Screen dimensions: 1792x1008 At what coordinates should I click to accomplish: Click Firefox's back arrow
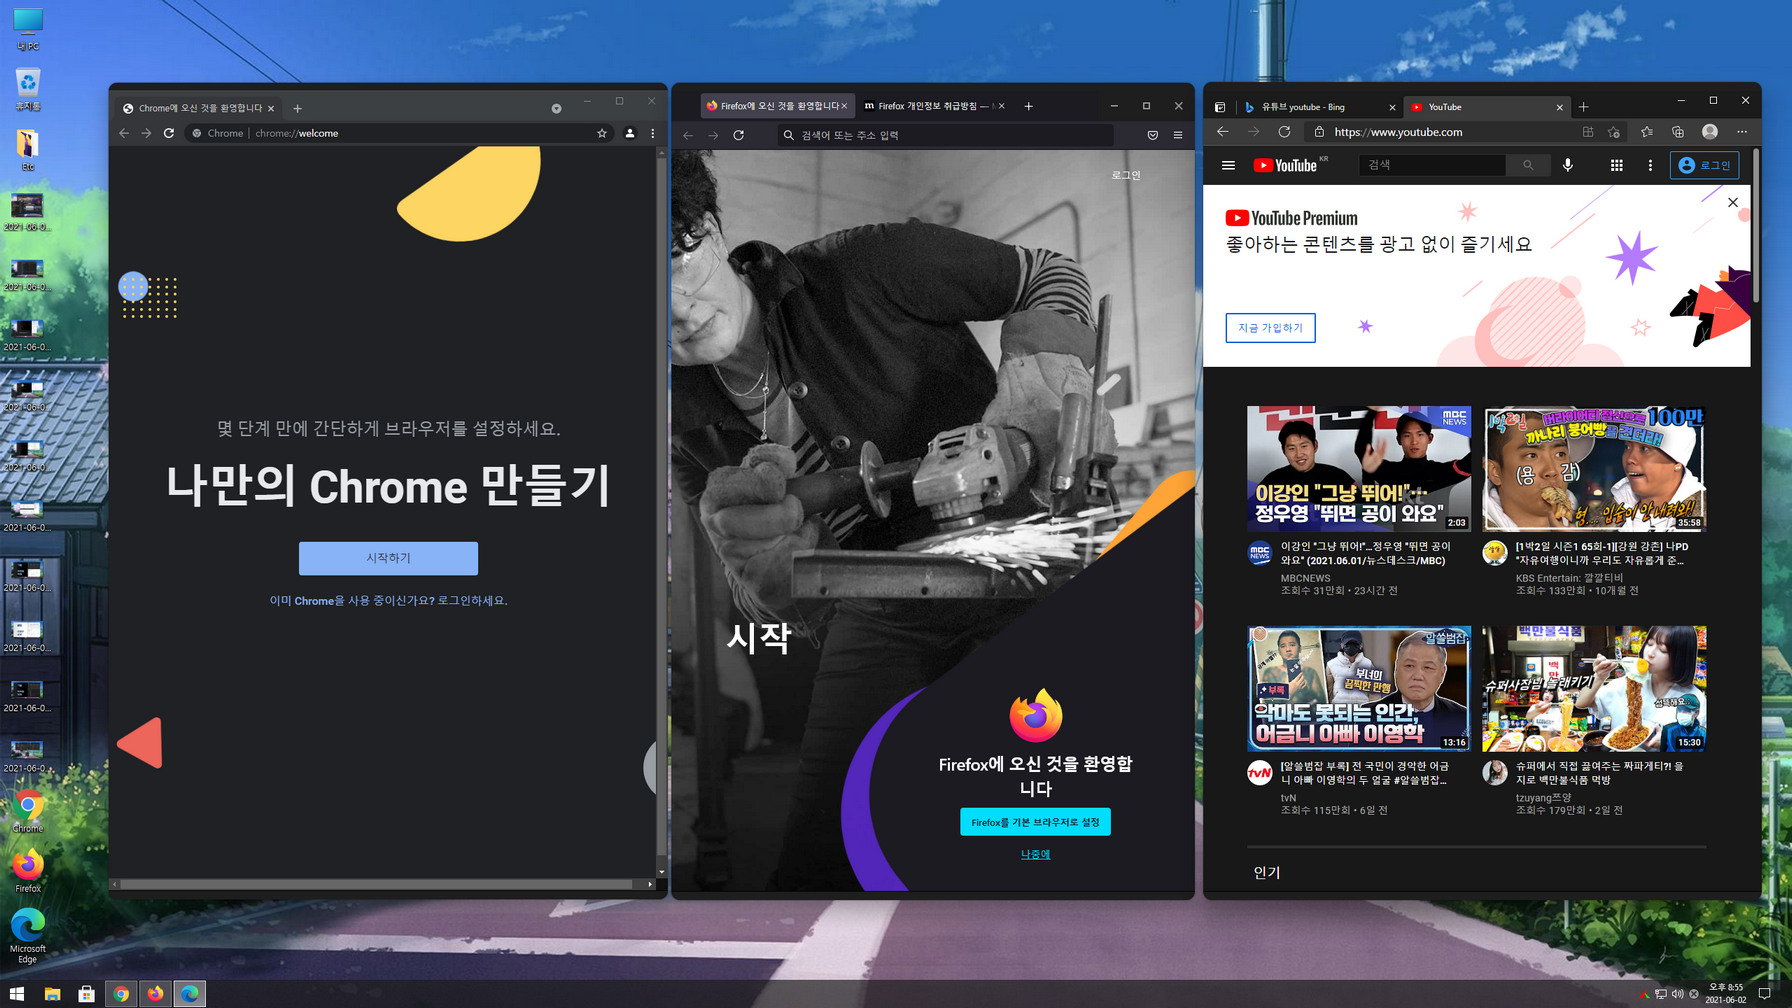[688, 135]
